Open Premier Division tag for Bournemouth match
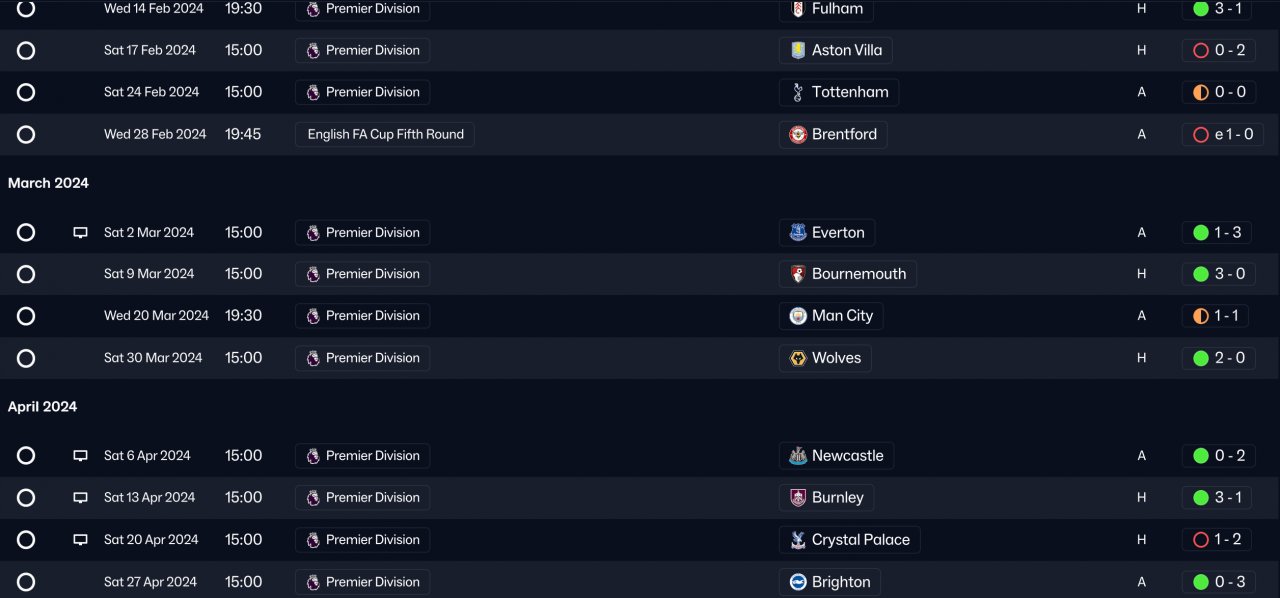Viewport: 1280px width, 598px height. (363, 274)
